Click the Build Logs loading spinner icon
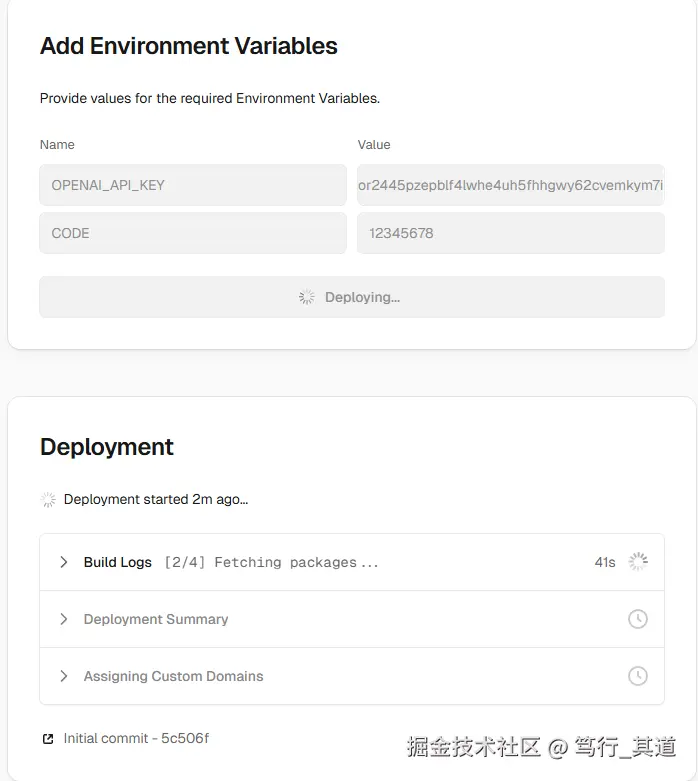Image resolution: width=698 pixels, height=781 pixels. [638, 562]
